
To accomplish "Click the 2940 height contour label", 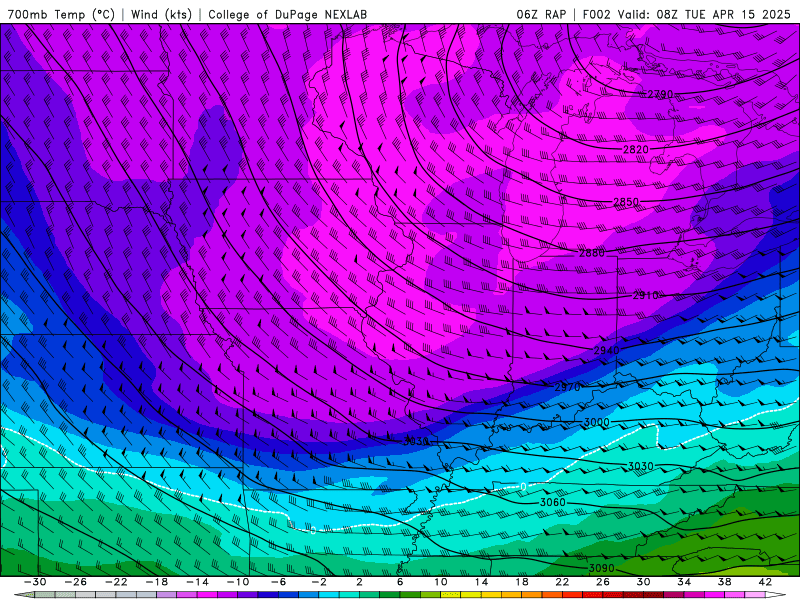I will [607, 351].
